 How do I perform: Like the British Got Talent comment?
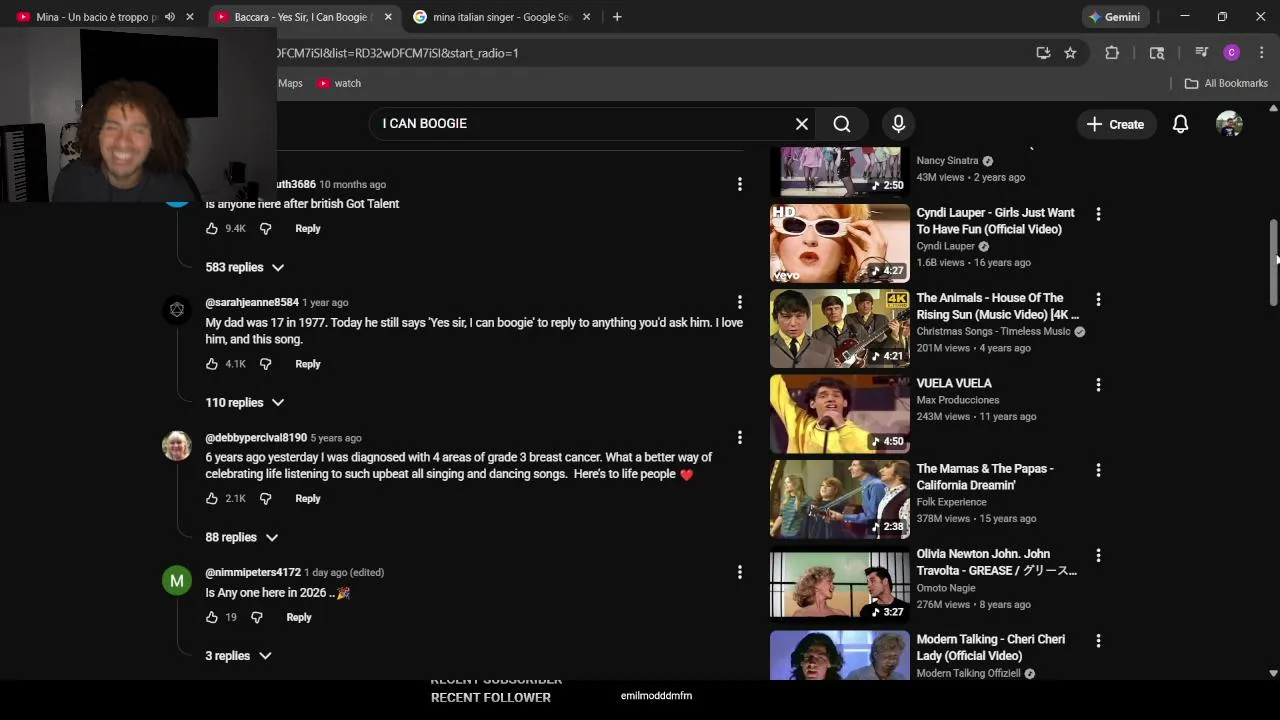[x=212, y=229]
